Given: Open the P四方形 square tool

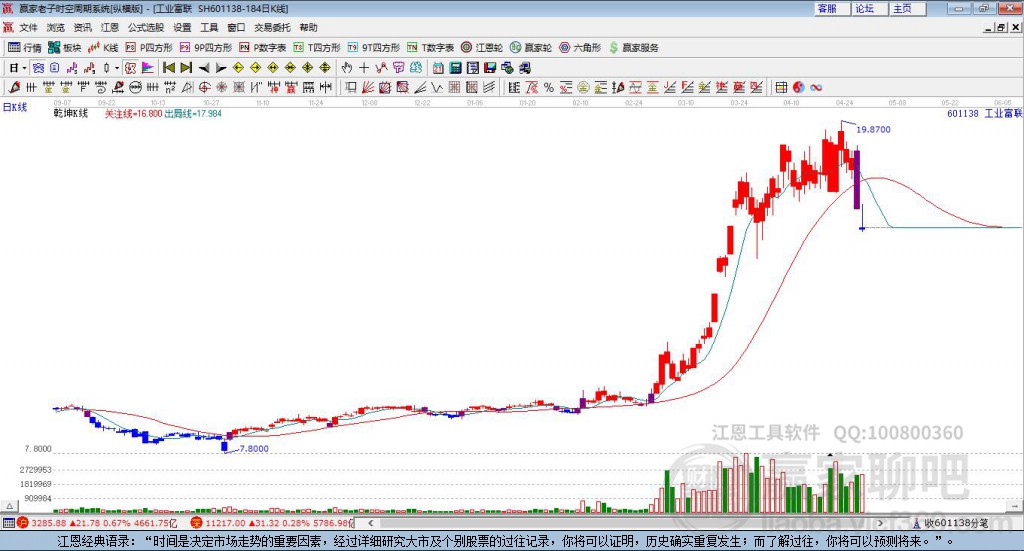Looking at the screenshot, I should [149, 48].
